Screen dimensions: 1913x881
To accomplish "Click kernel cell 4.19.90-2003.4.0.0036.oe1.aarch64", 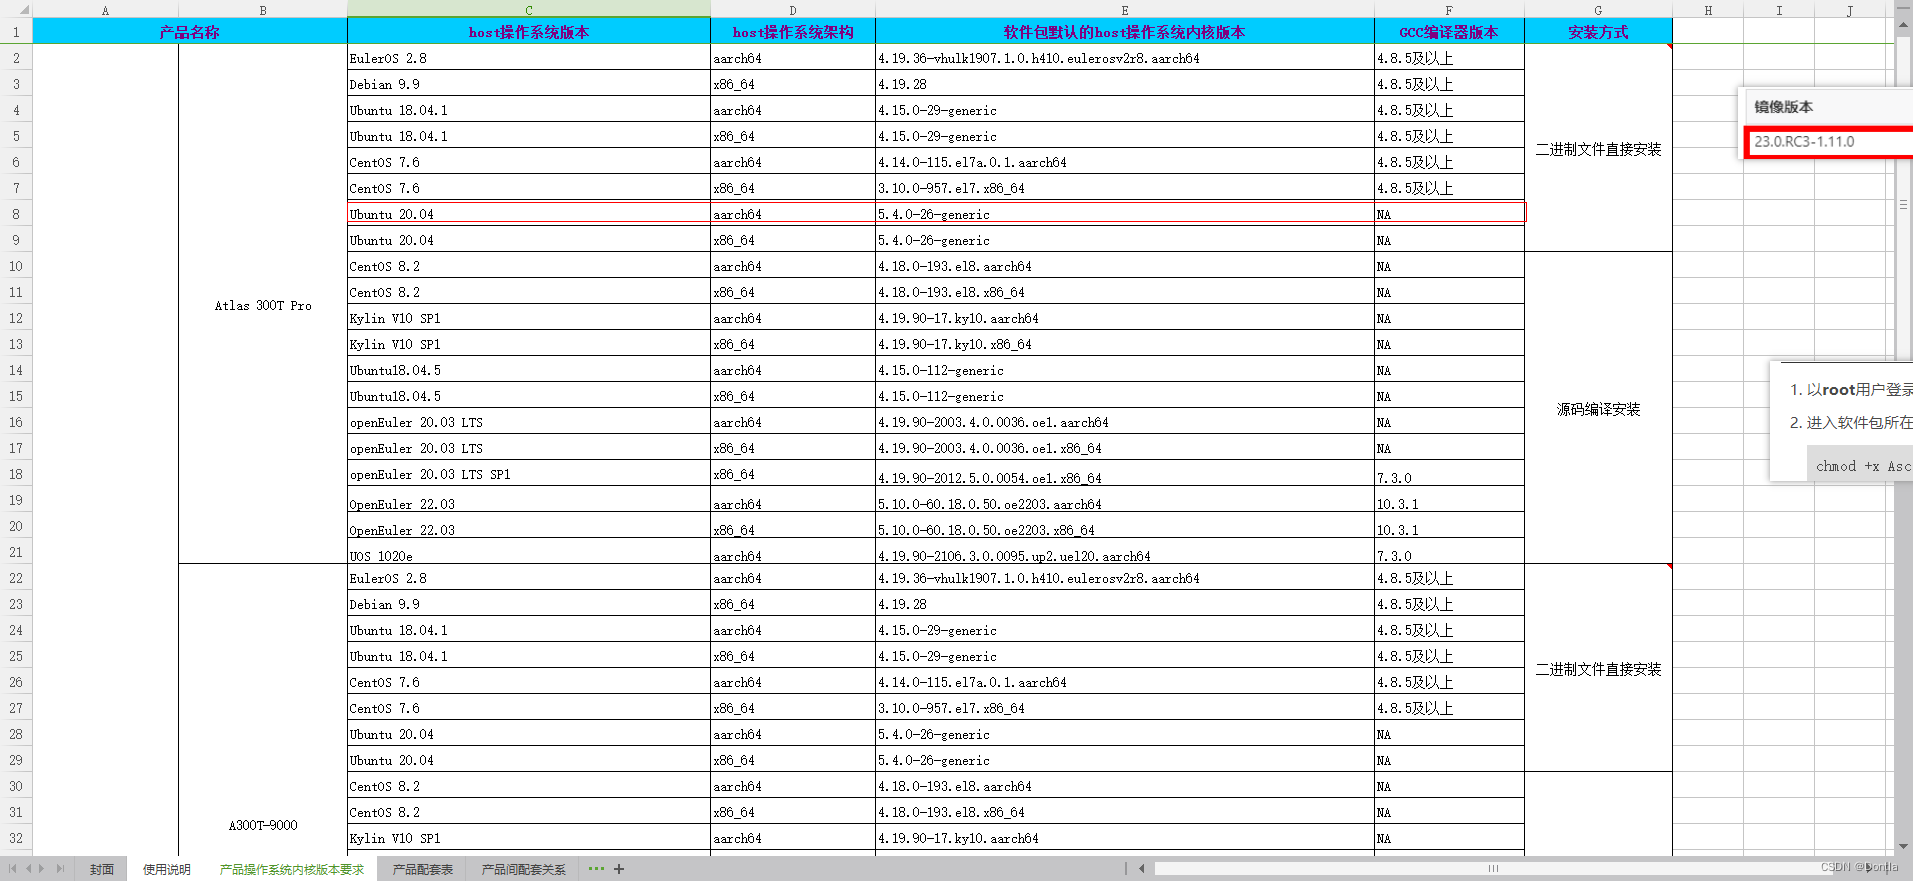I will coord(1125,422).
